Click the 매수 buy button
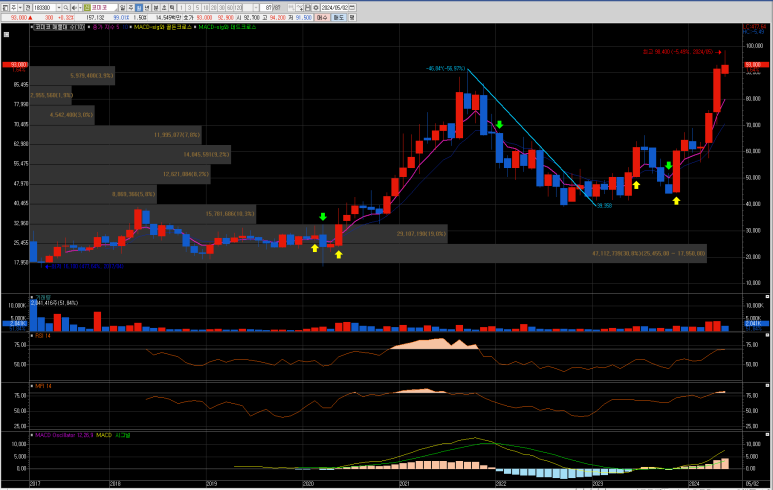This screenshot has height=490, width=773. click(x=322, y=18)
